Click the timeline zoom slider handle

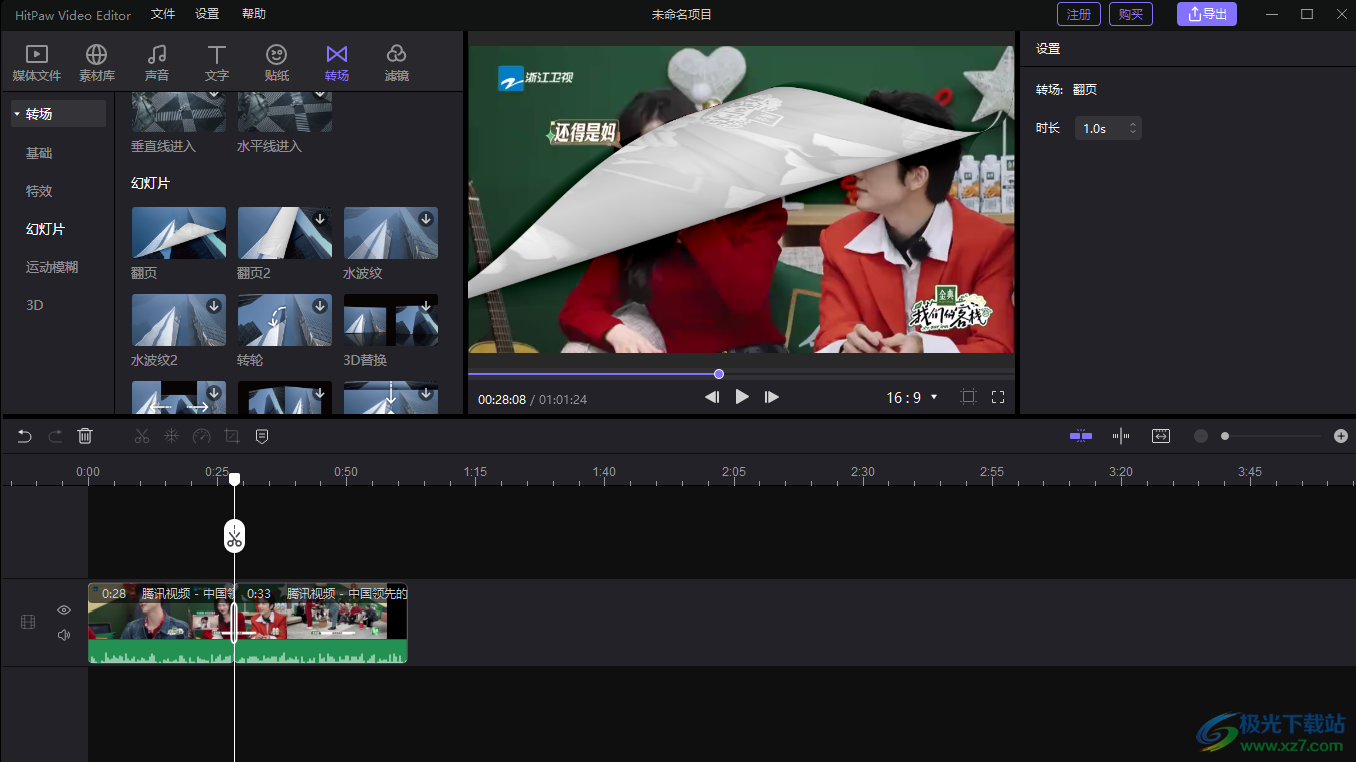point(1225,436)
